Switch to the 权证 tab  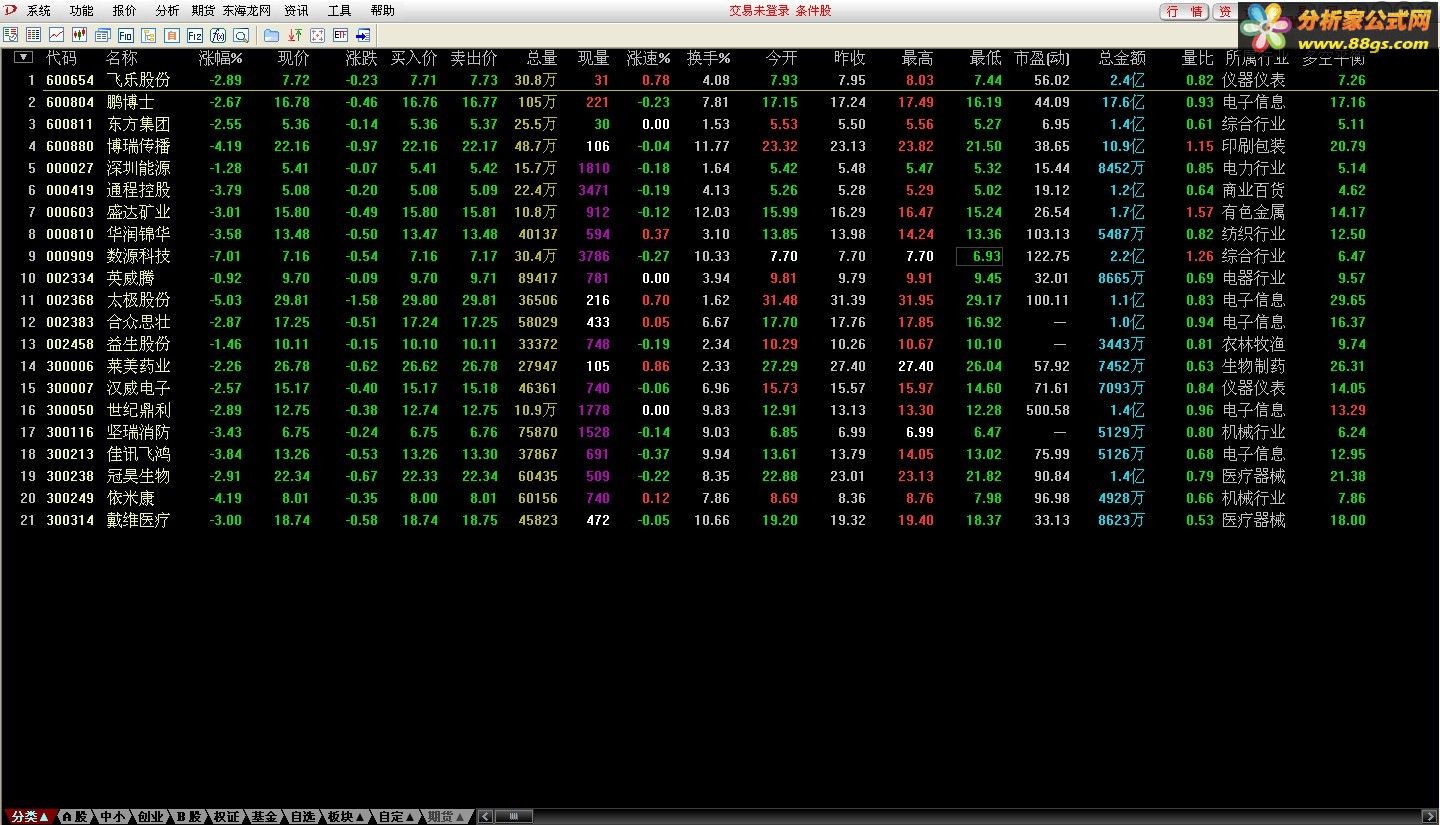pyautogui.click(x=227, y=817)
